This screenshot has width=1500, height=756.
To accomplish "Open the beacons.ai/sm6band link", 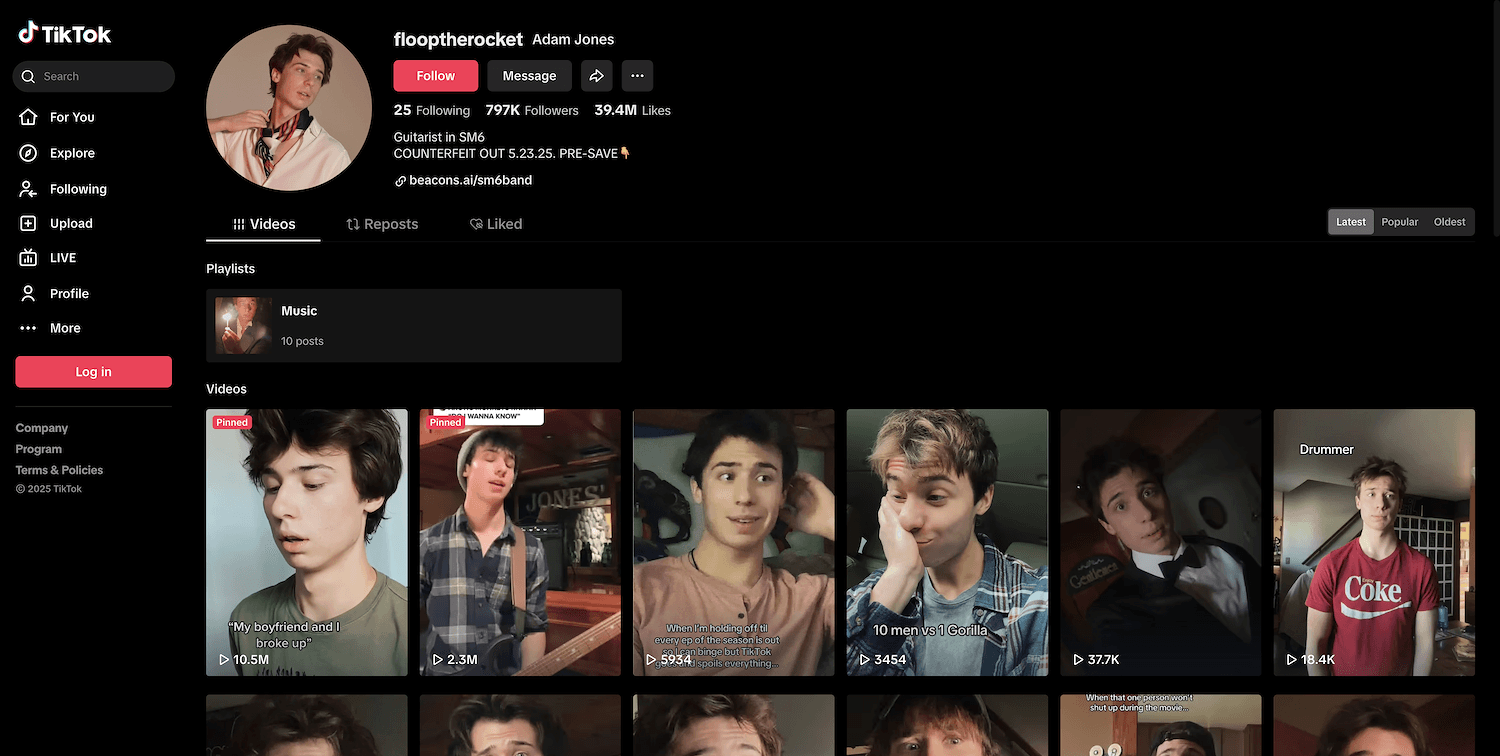I will coord(470,181).
